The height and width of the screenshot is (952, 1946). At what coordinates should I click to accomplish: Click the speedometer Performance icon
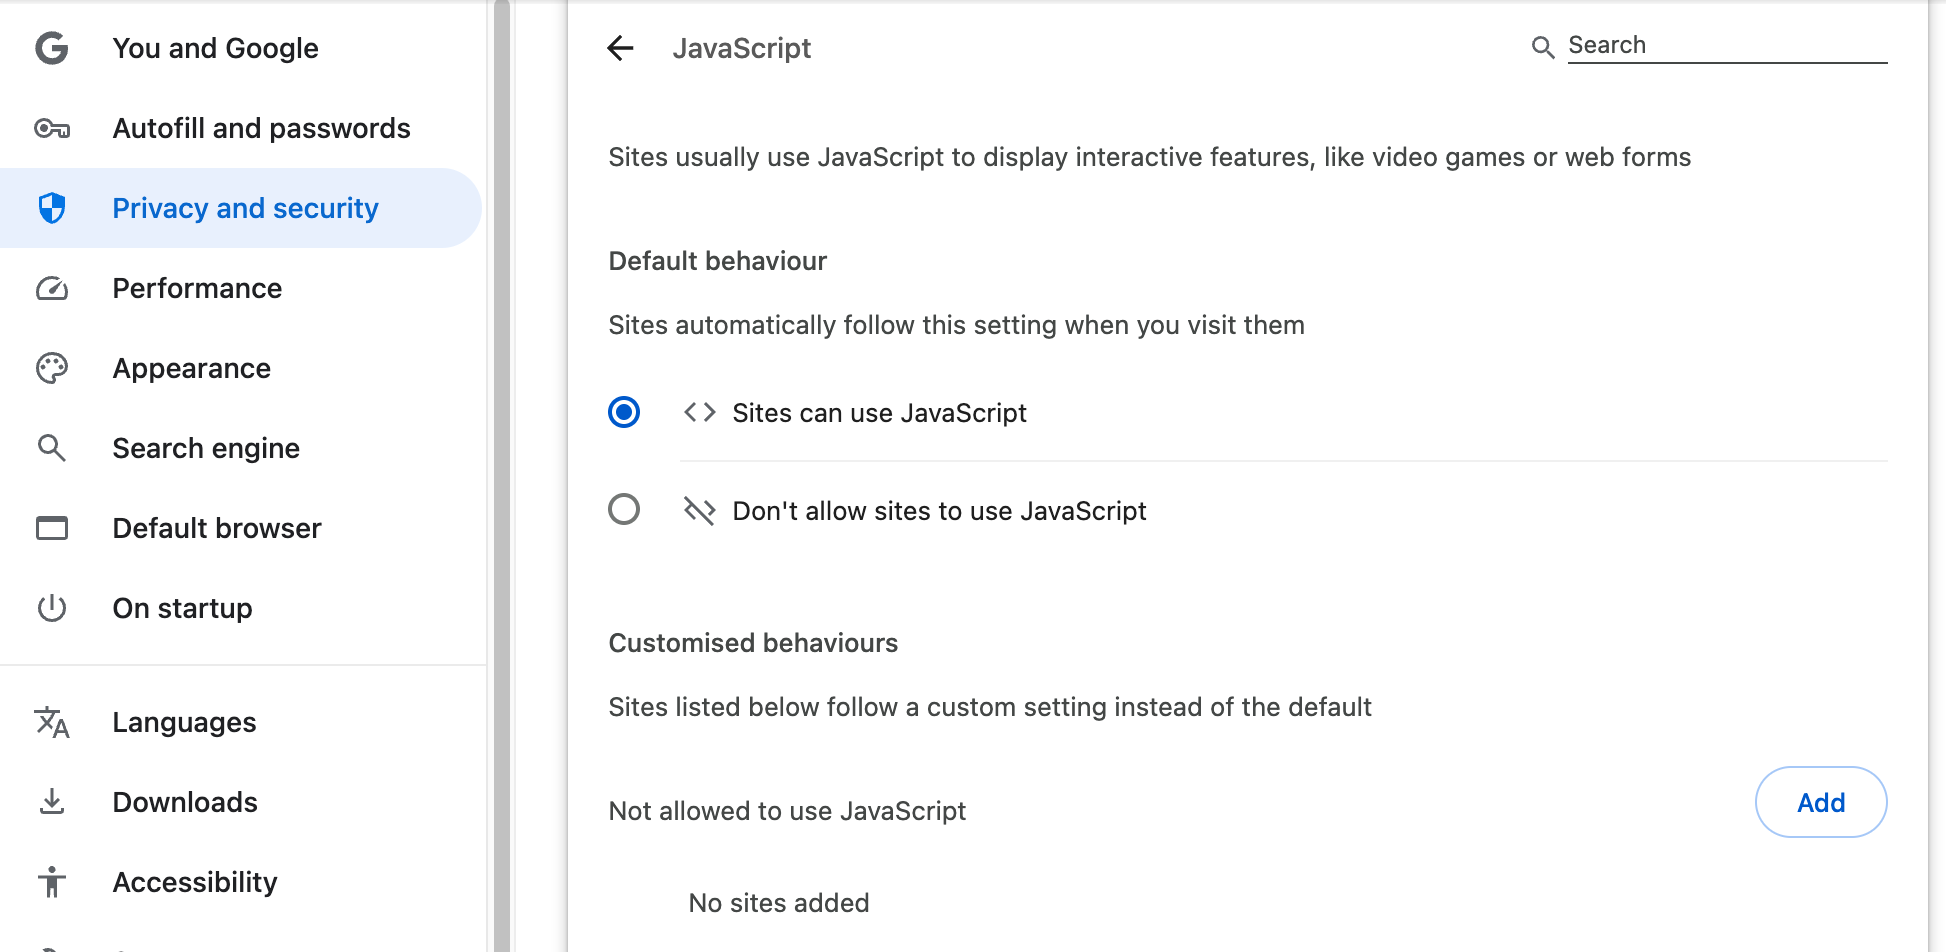51,288
